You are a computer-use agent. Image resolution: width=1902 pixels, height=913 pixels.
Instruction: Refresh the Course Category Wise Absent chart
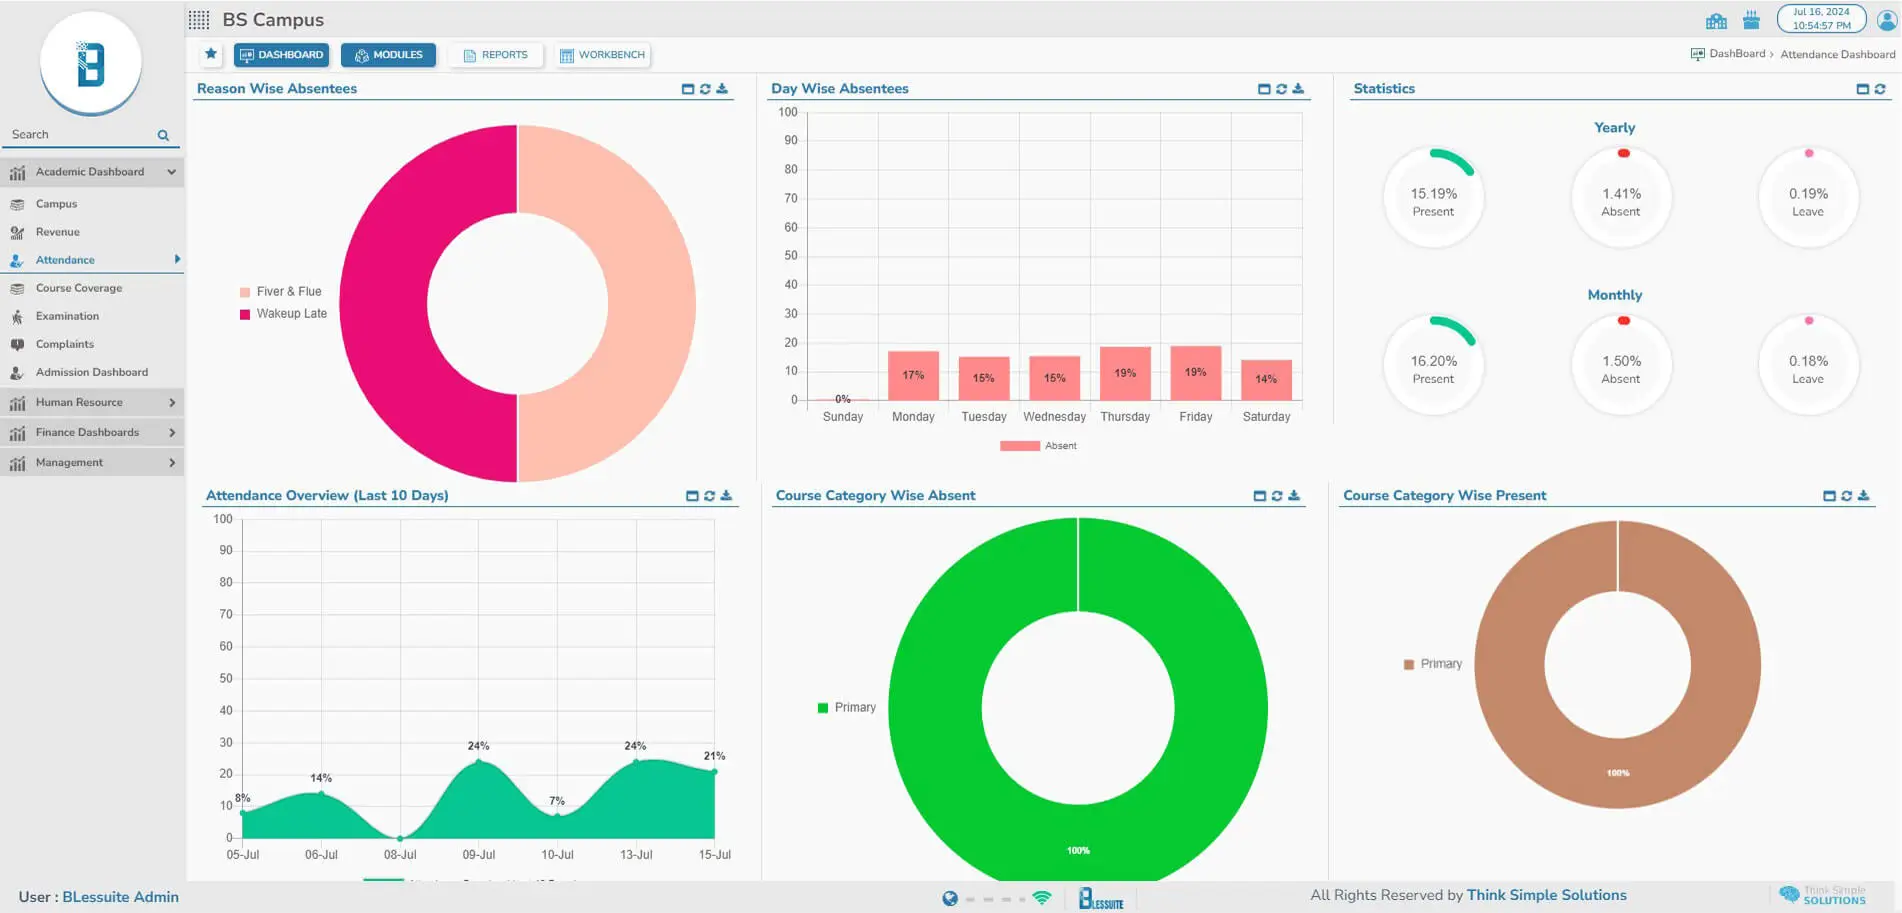[x=1277, y=496]
